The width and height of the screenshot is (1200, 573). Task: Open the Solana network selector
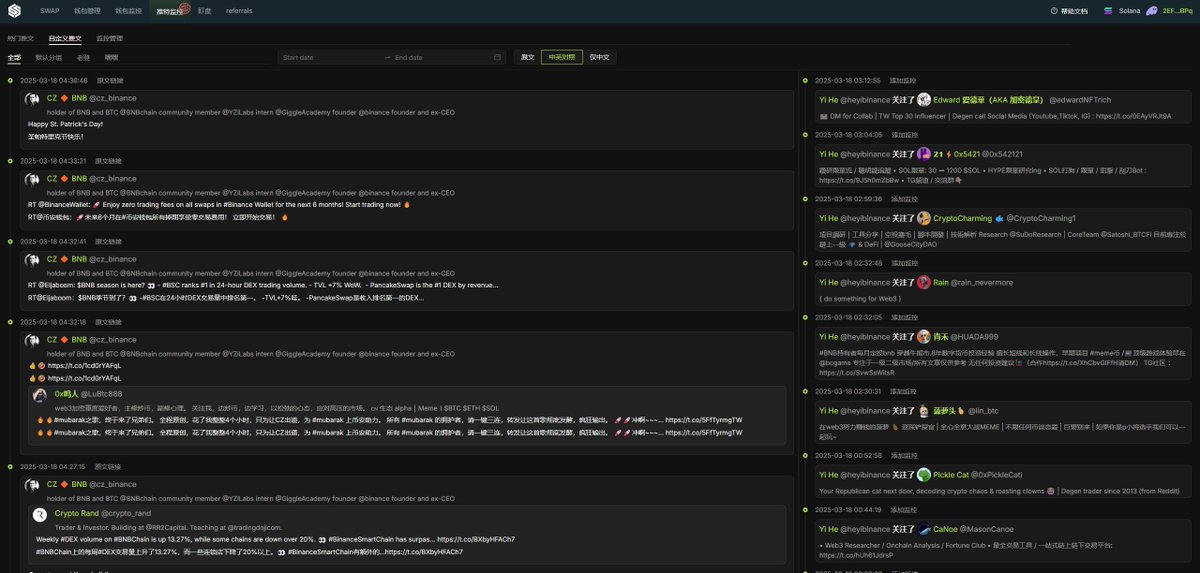pyautogui.click(x=1122, y=11)
